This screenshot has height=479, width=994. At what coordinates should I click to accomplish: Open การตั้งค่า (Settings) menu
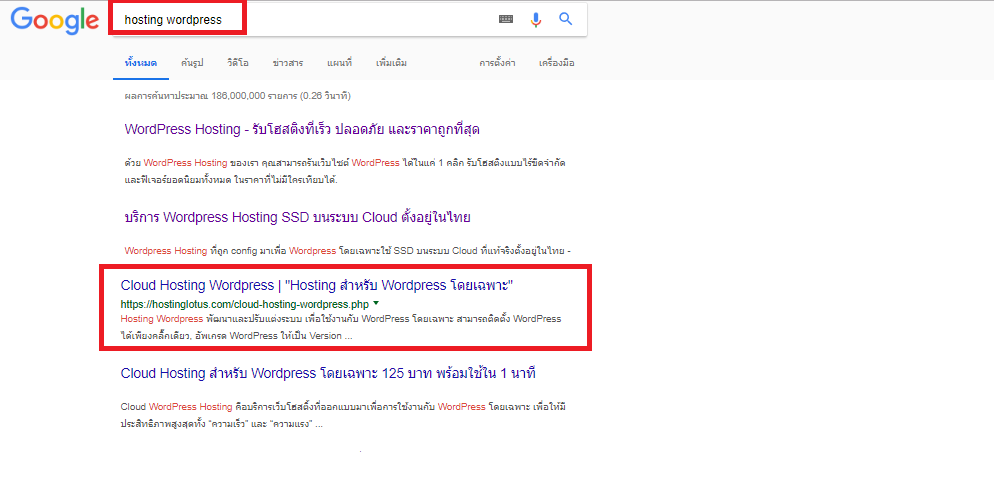pos(497,63)
